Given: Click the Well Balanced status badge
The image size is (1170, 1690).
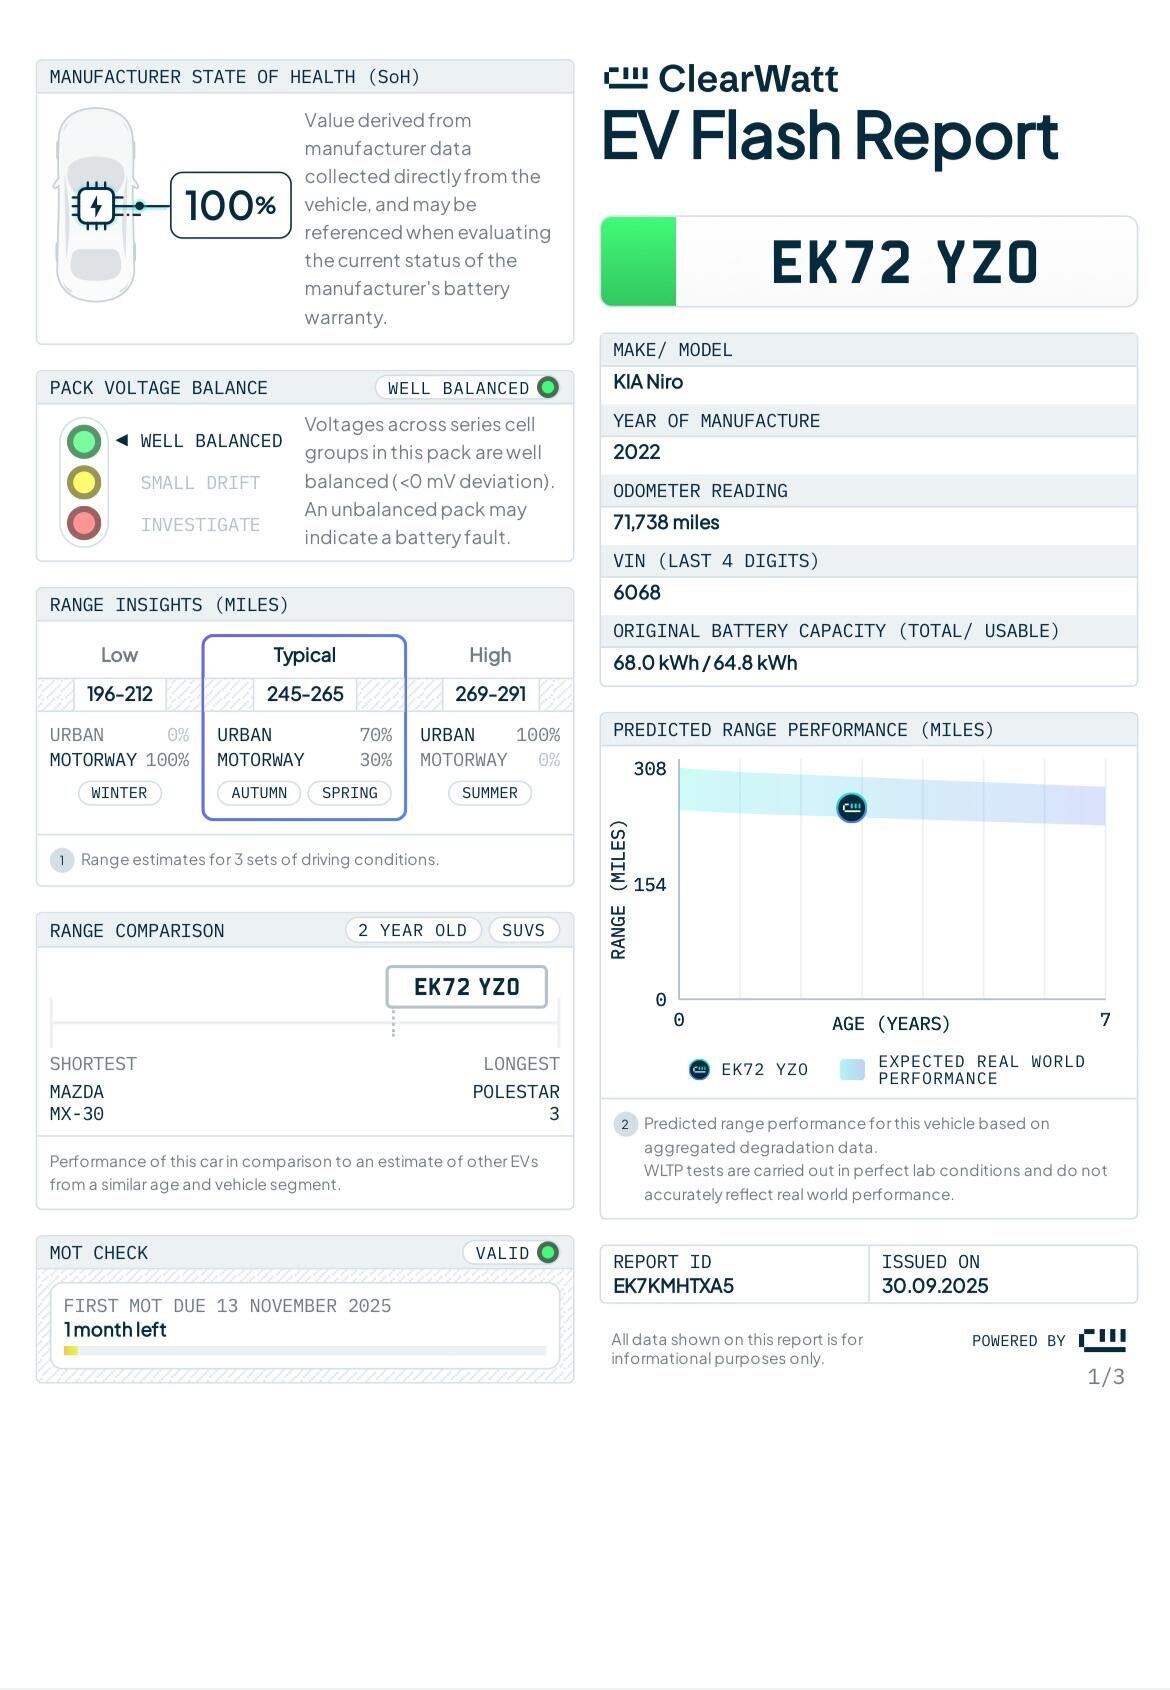Looking at the screenshot, I should [468, 388].
